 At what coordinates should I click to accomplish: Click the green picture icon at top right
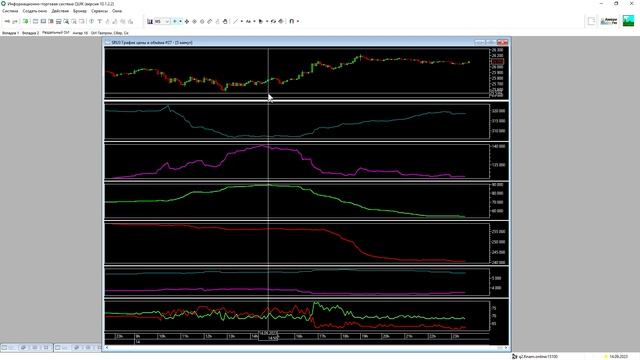628,21
